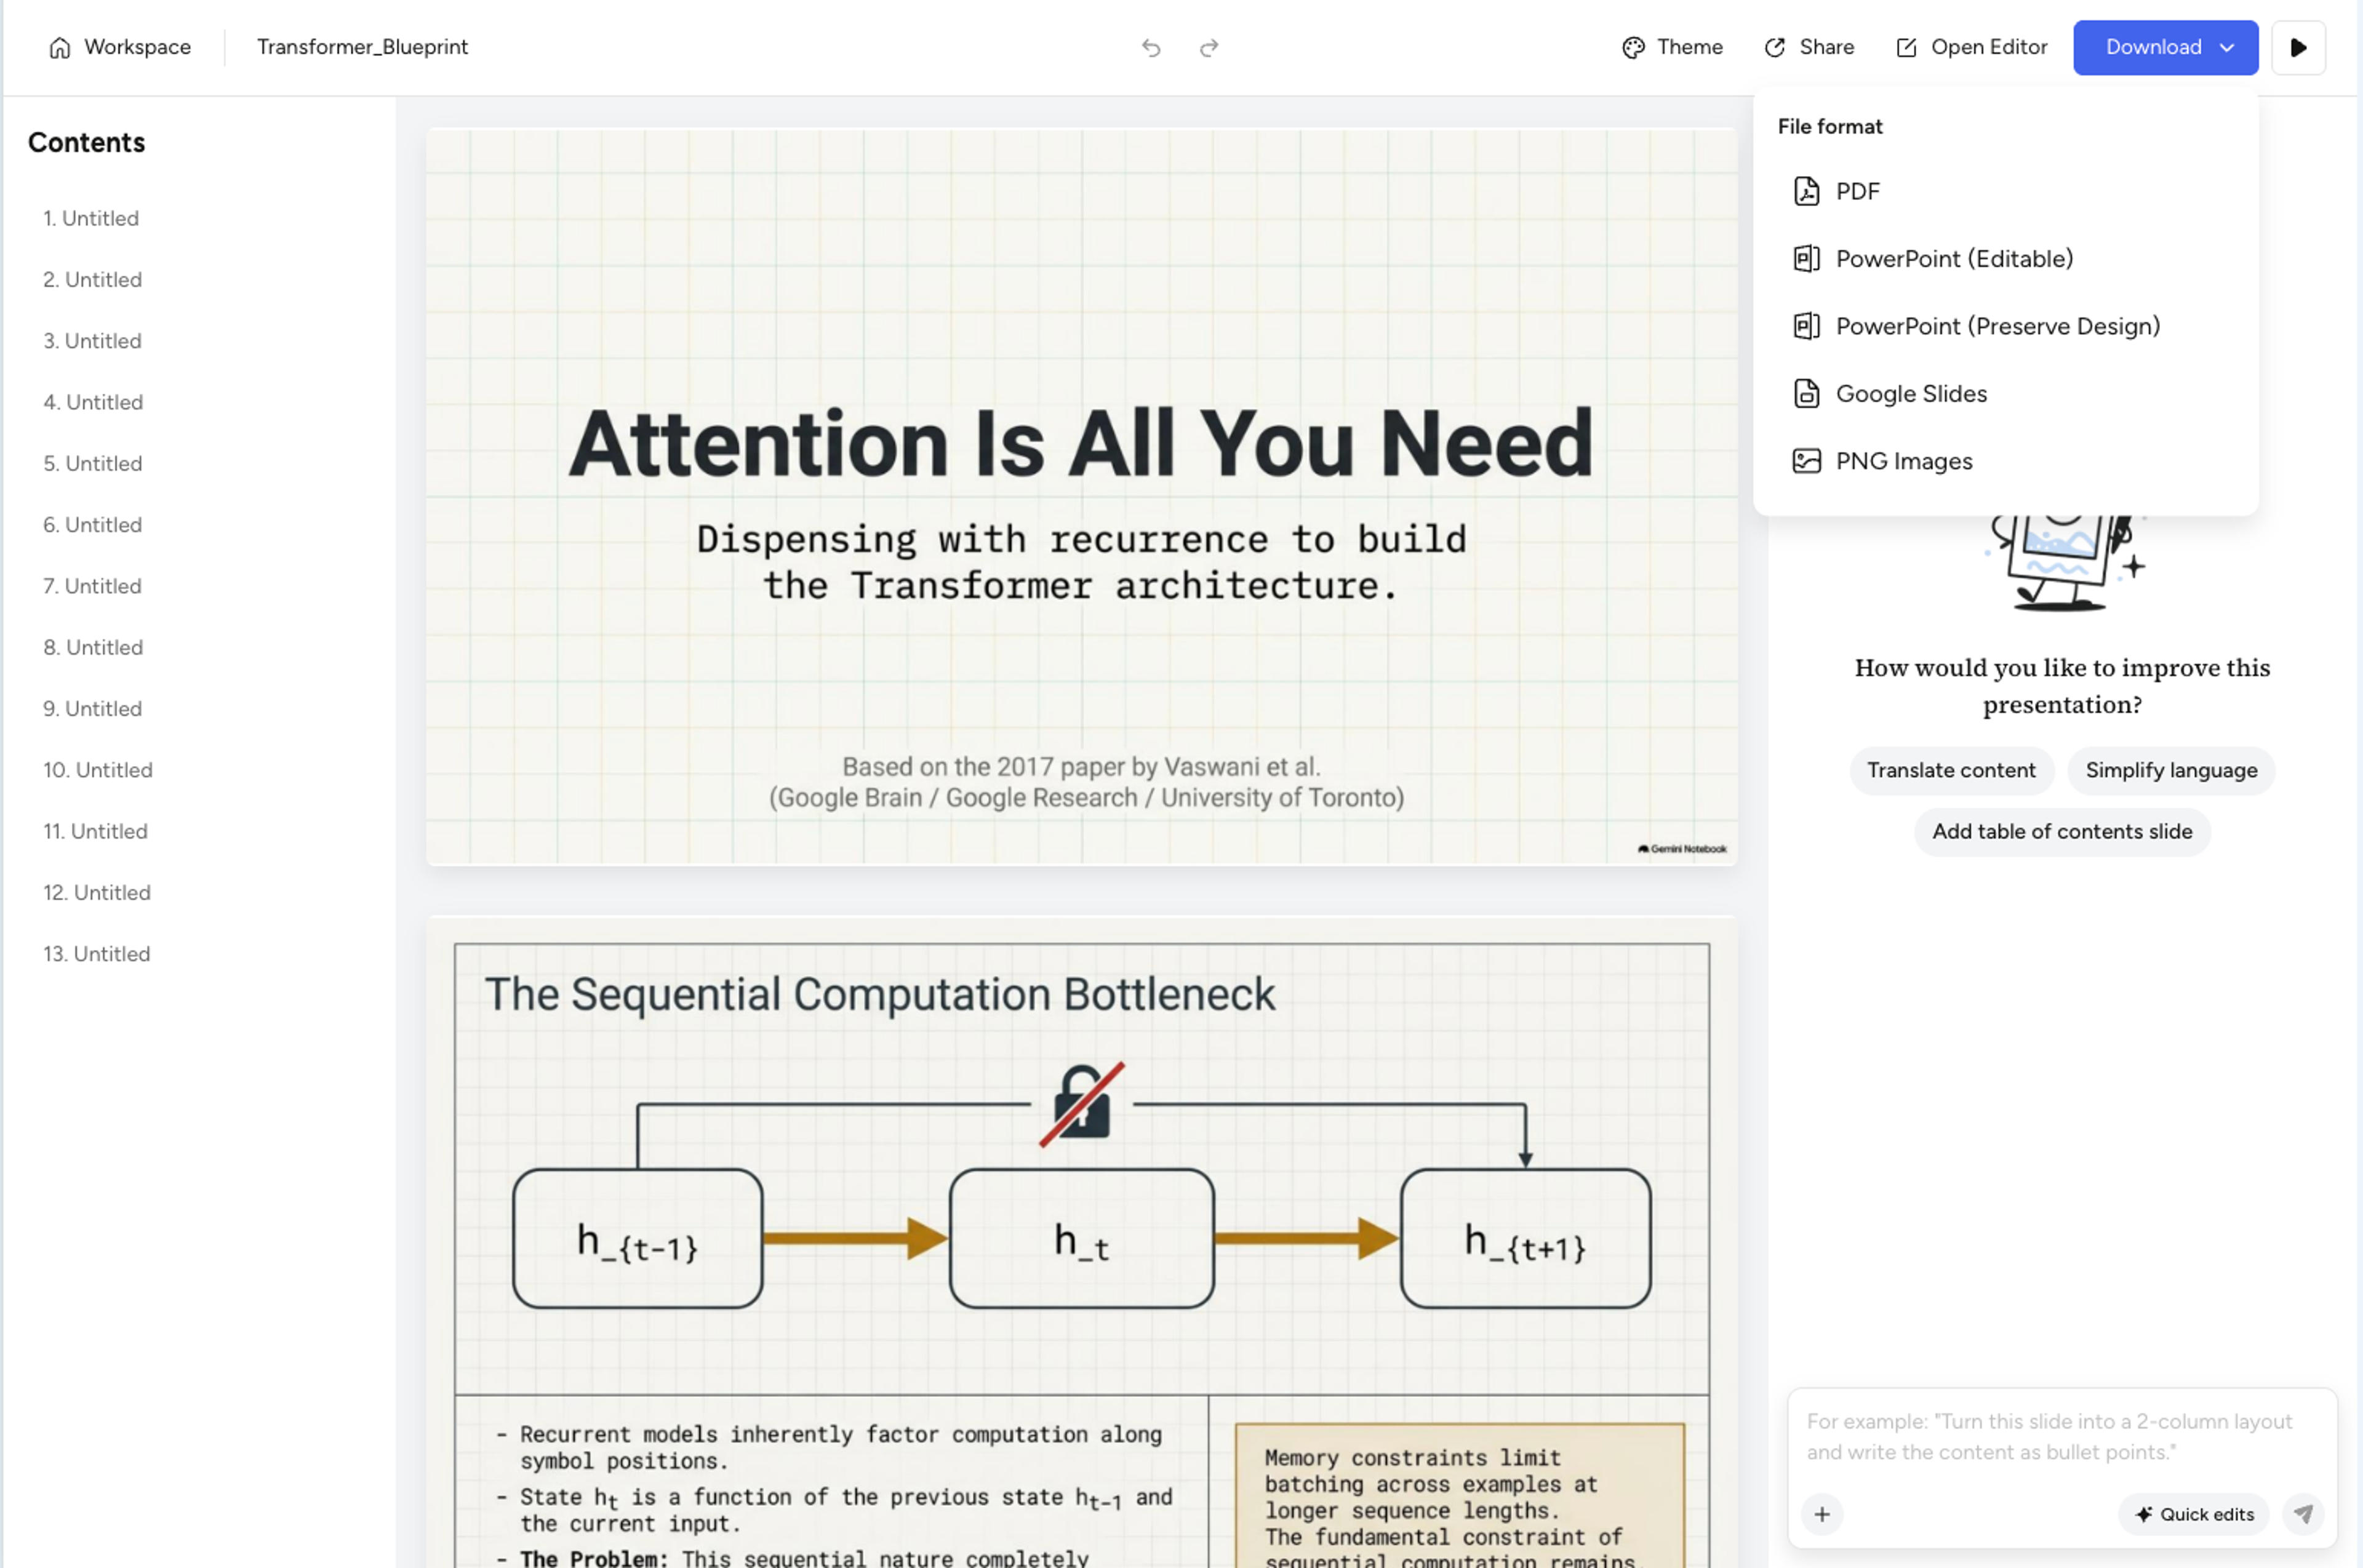Click the 'Theme' label in toolbar
This screenshot has height=1568, width=2363.
point(1689,47)
